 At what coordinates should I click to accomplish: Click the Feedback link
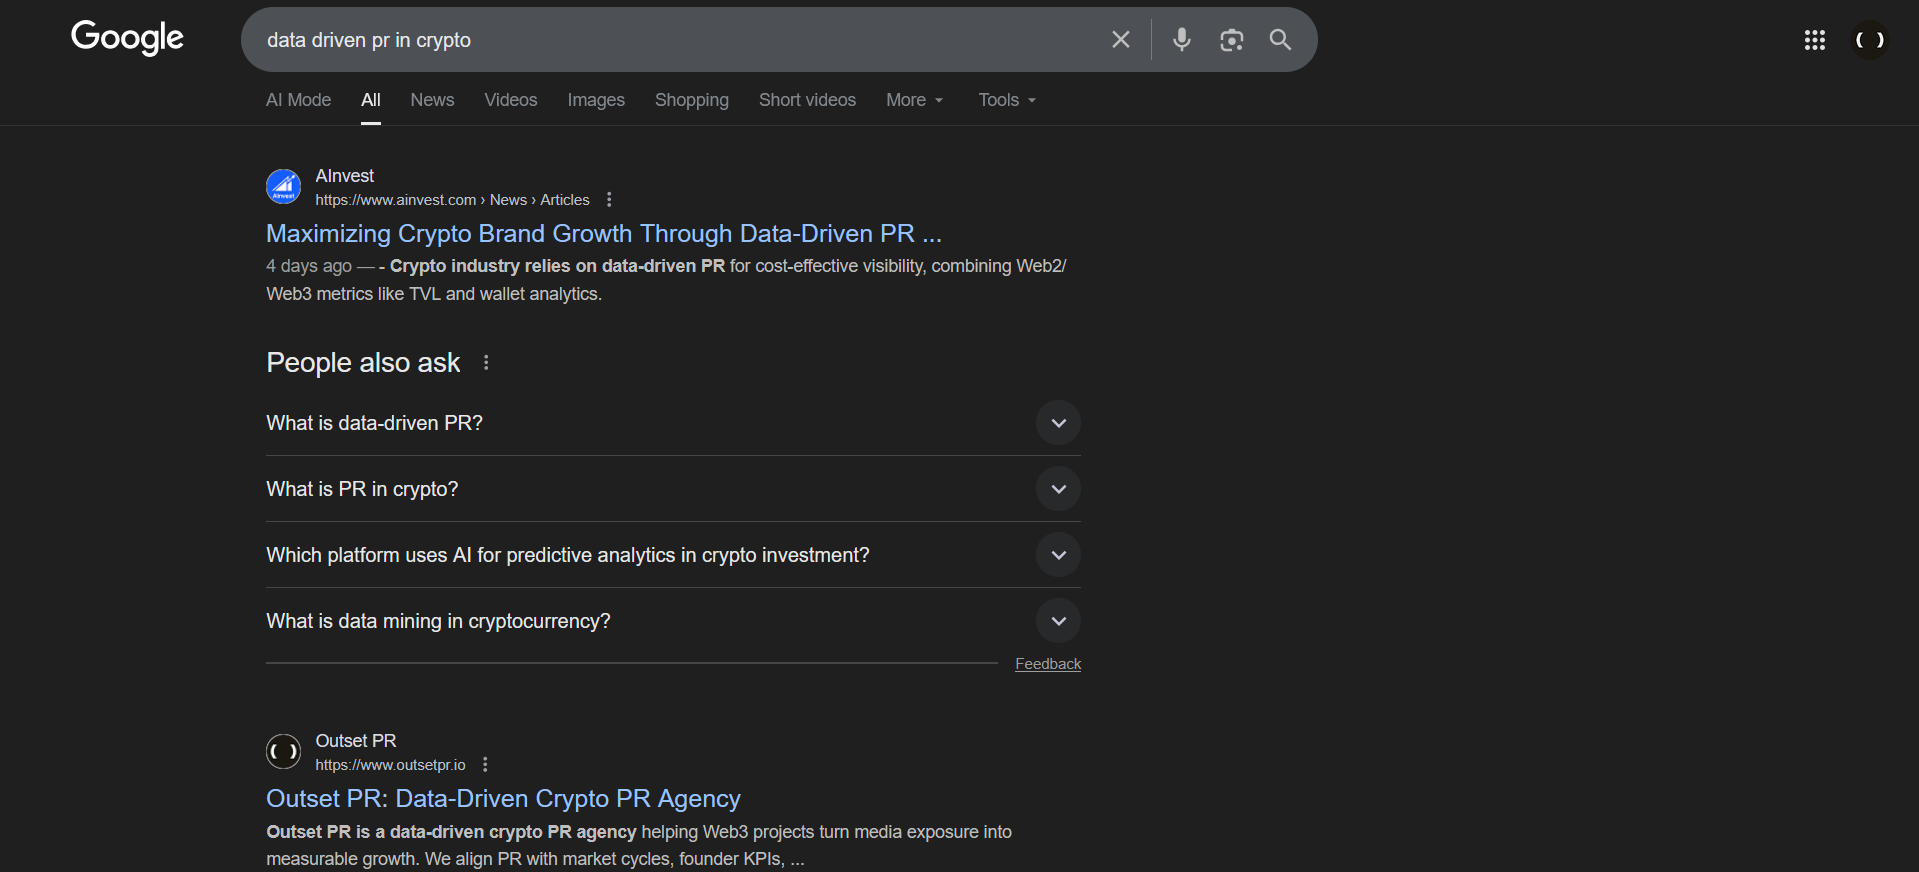pyautogui.click(x=1048, y=664)
